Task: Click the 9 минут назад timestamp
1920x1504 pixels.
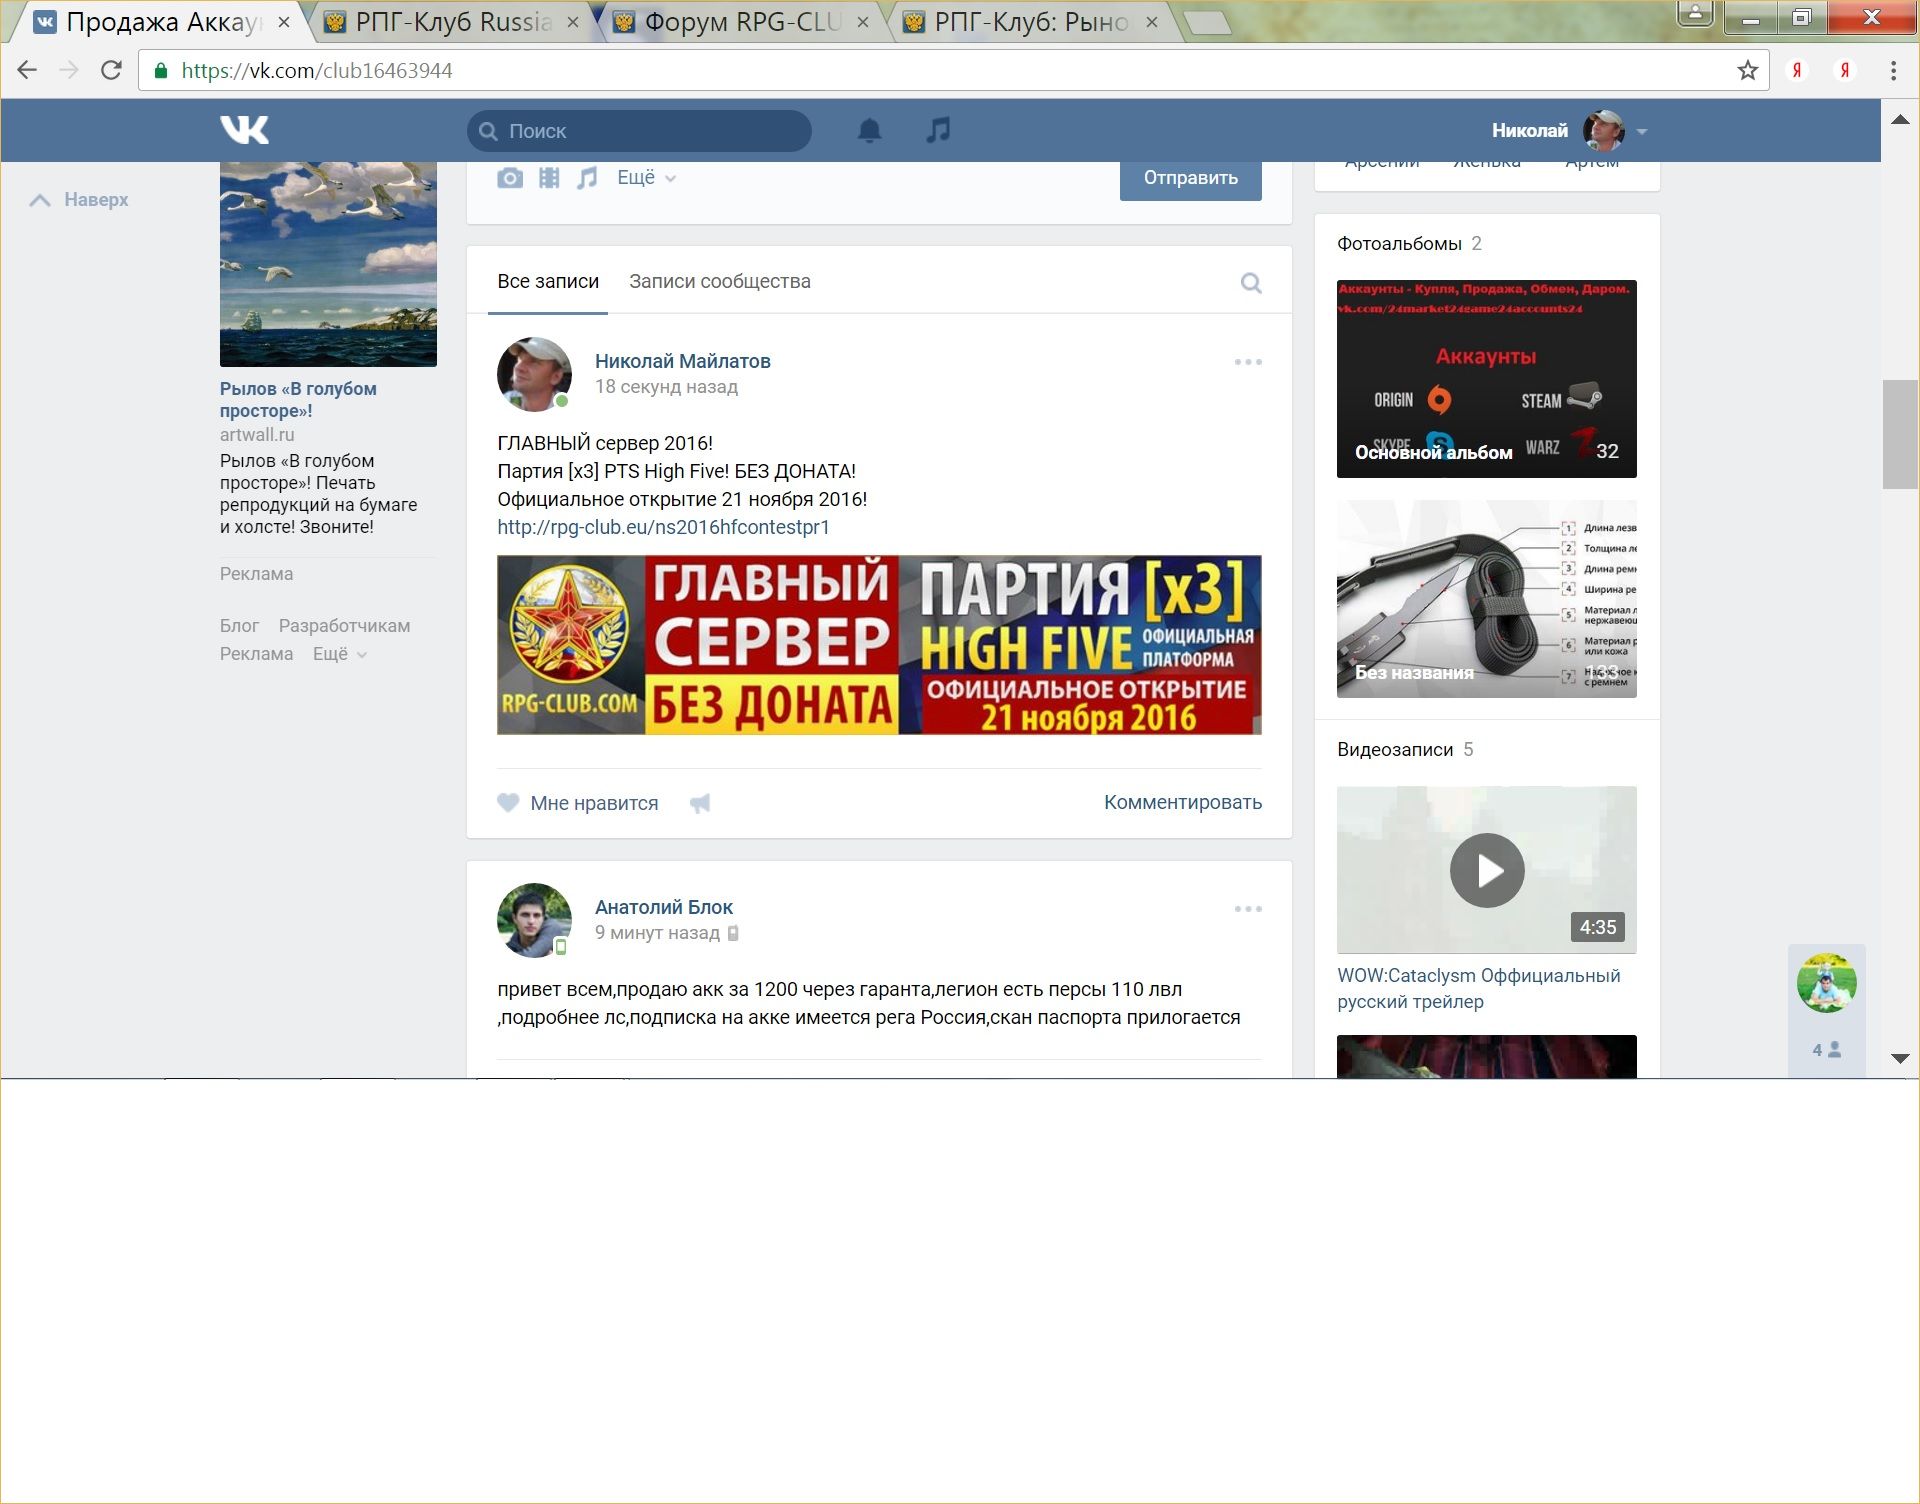Action: [657, 933]
